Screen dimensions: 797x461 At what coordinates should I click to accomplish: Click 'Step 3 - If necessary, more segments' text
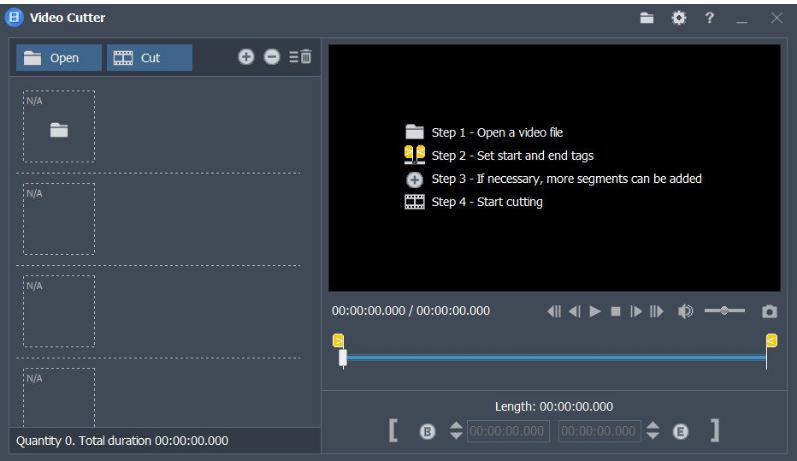pyautogui.click(x=566, y=179)
